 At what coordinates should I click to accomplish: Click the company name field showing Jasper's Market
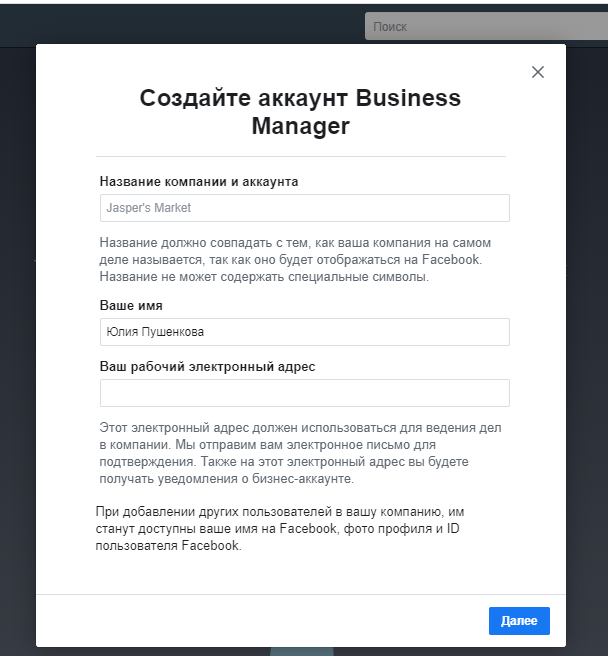(x=305, y=208)
